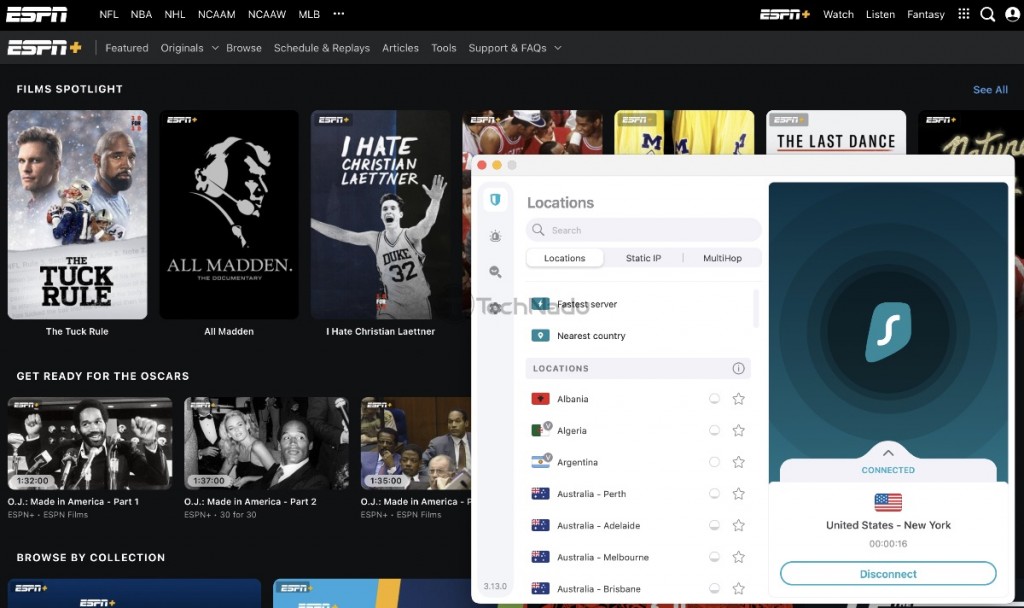Focus the Surfshark location Search field
The image size is (1024, 608).
coord(643,230)
